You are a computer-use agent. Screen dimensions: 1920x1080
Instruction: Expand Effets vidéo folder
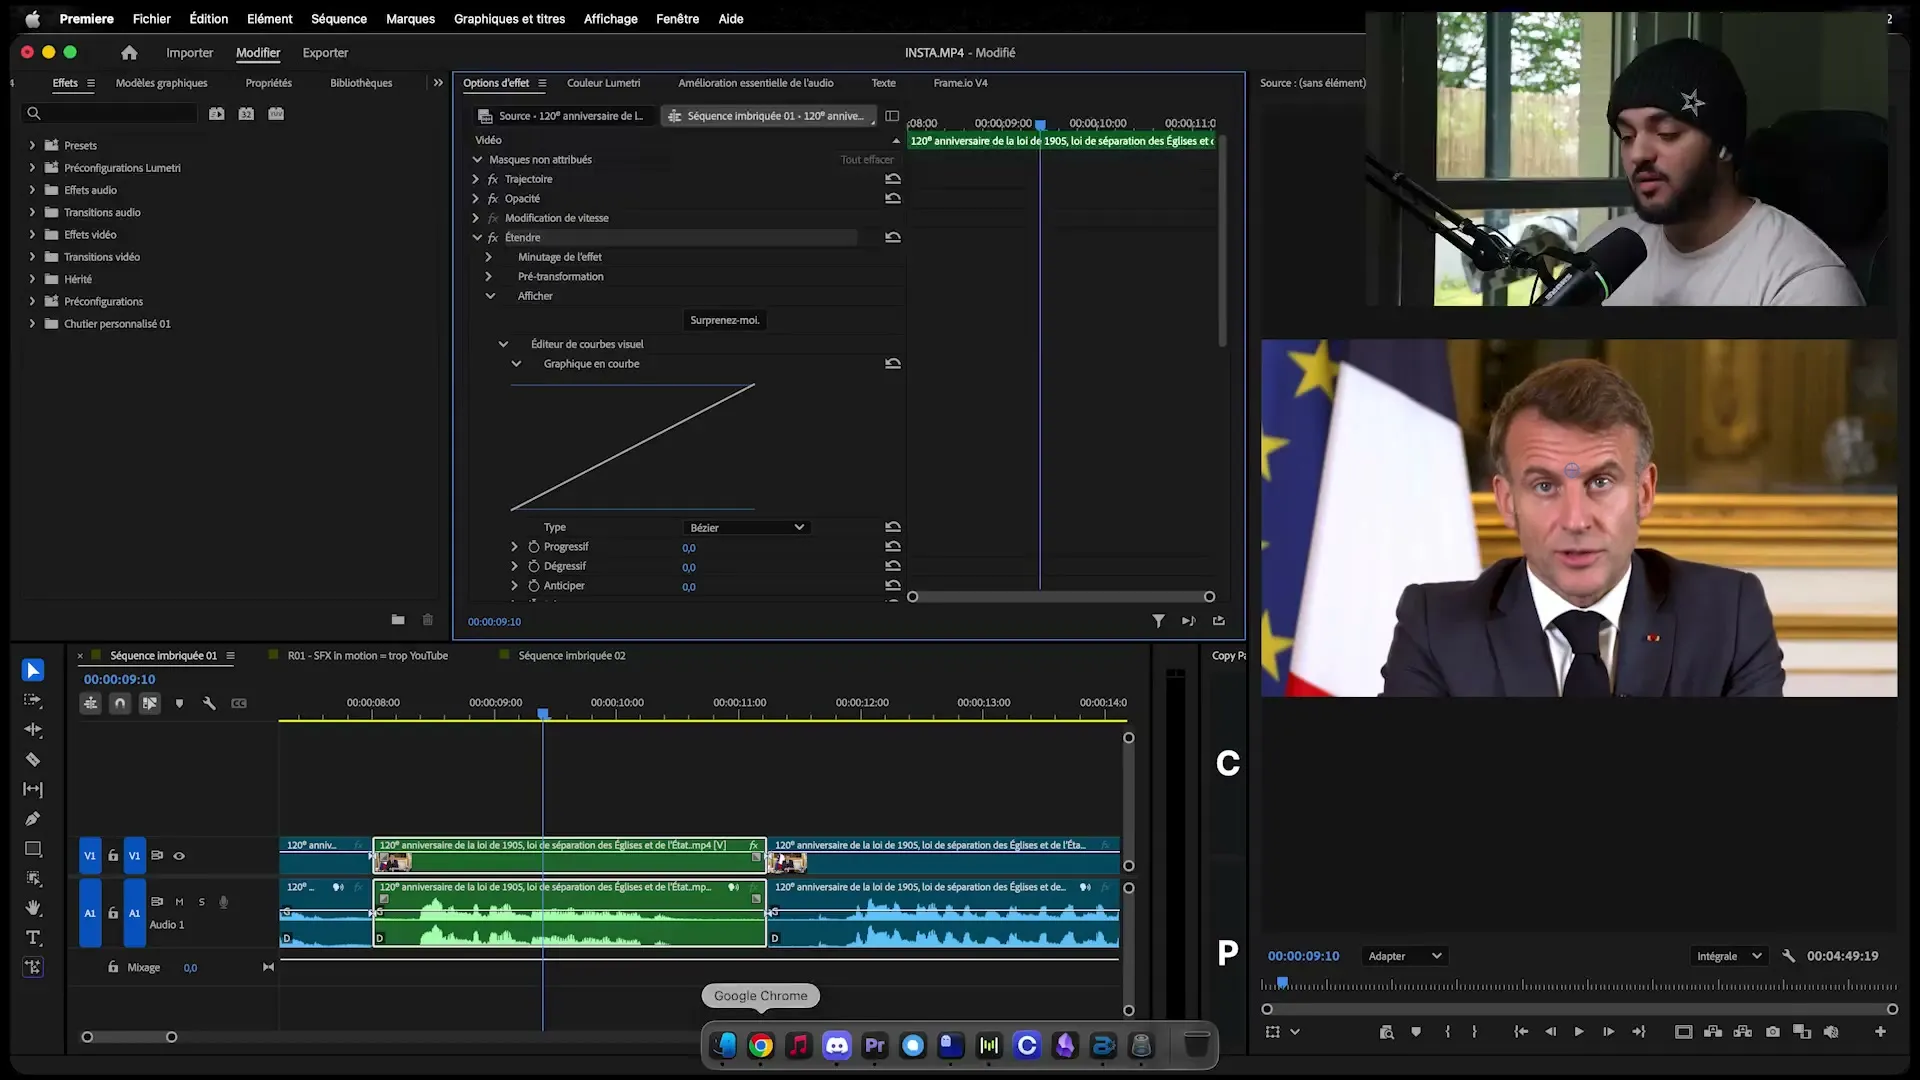32,234
